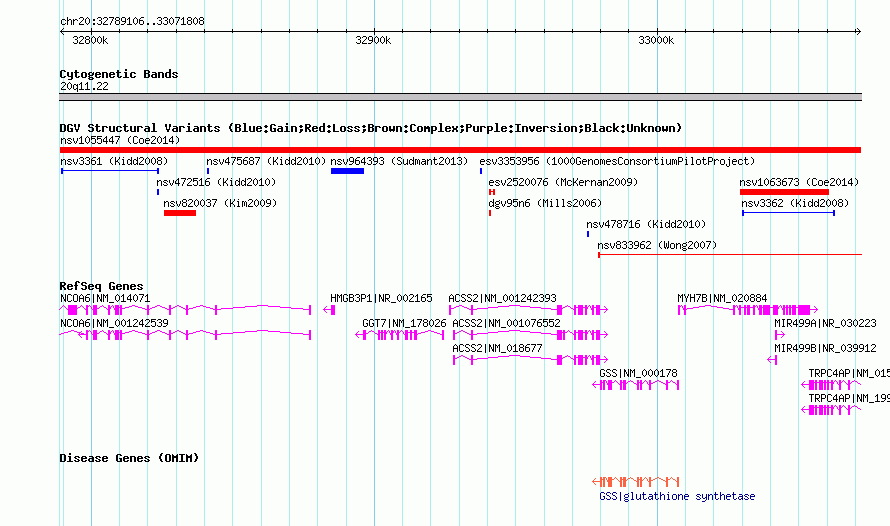Select the esv2520076 (McKernan2009) label
The width and height of the screenshot is (890, 526).
pos(563,182)
